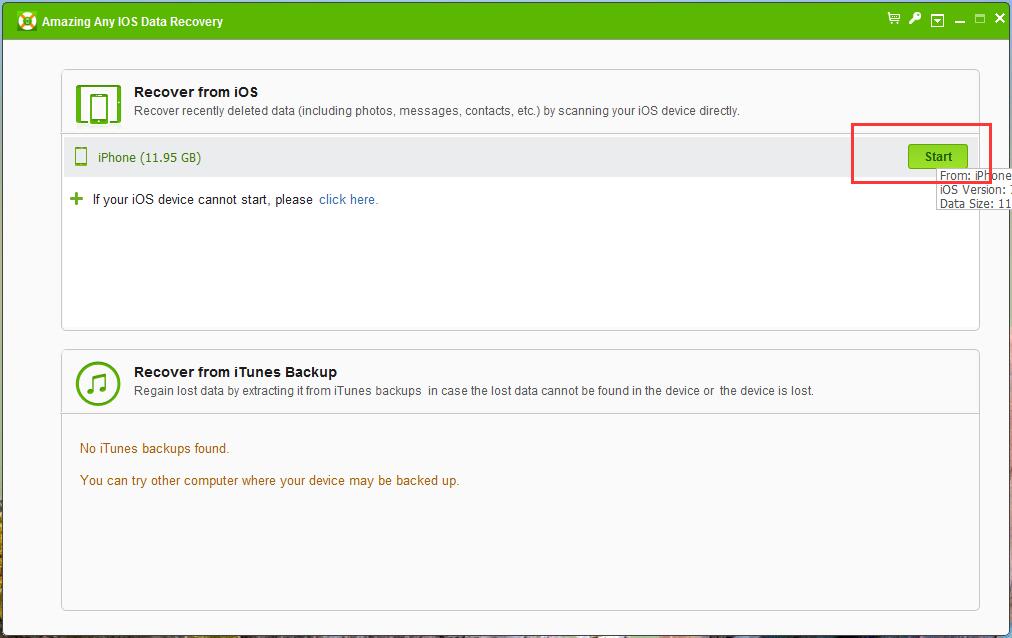Click the 'You can try other computer' message
The height and width of the screenshot is (638, 1012).
270,481
